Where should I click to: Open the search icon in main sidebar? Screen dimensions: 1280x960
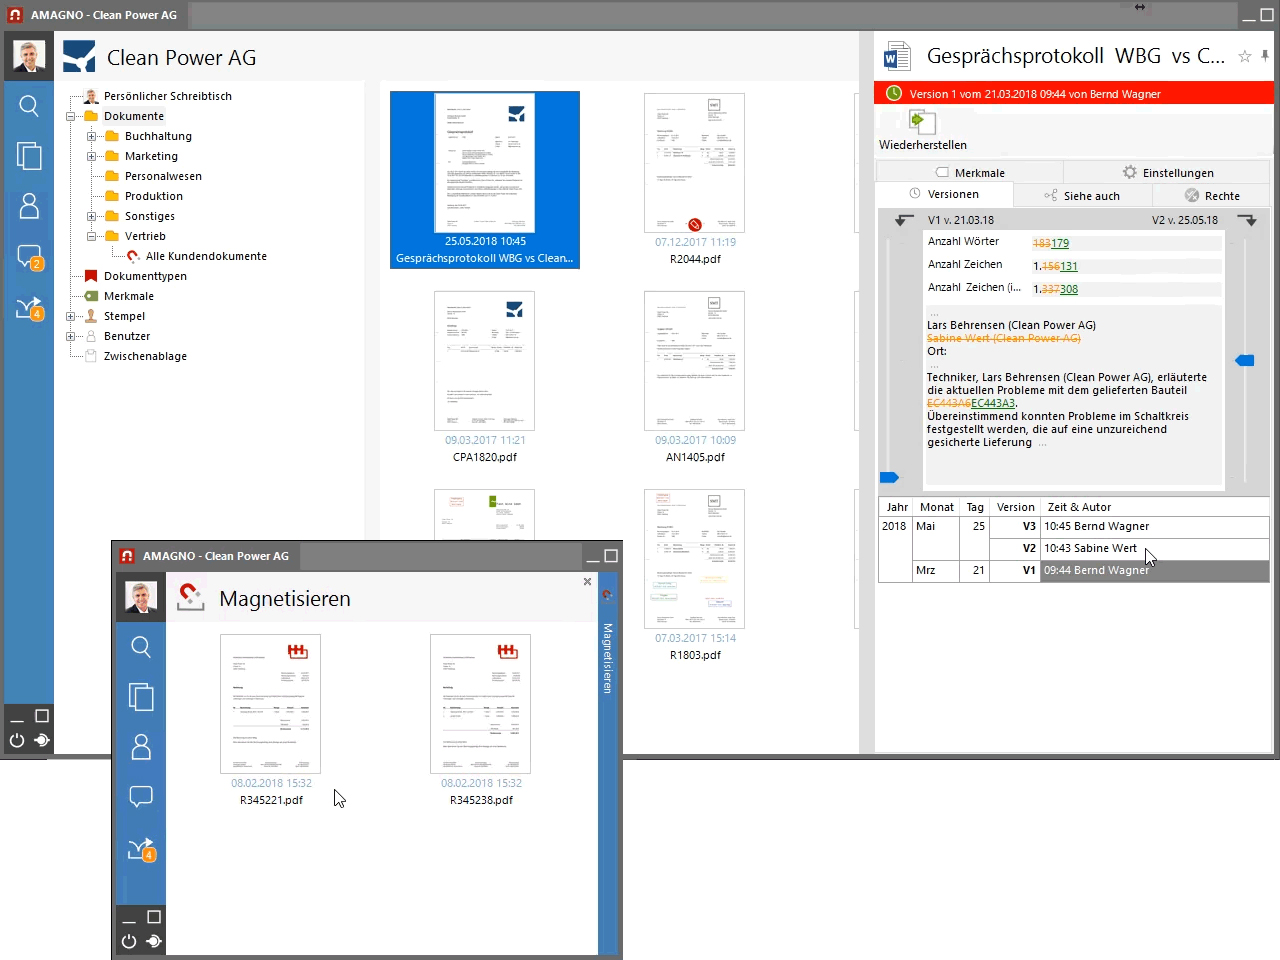pyautogui.click(x=29, y=106)
